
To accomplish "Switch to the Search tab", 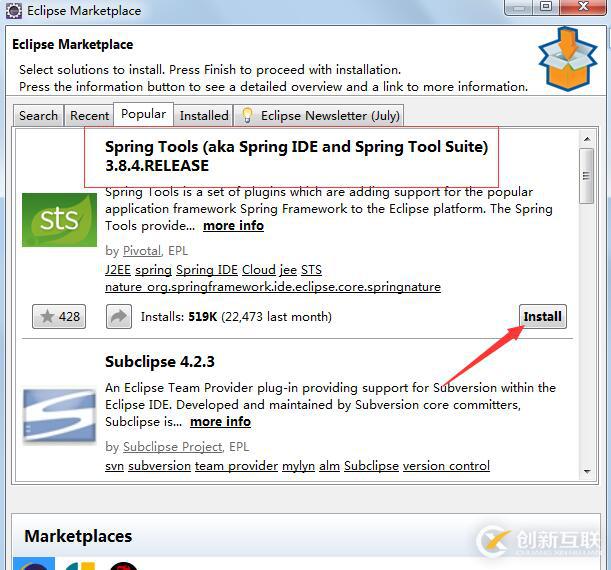I will pyautogui.click(x=38, y=116).
